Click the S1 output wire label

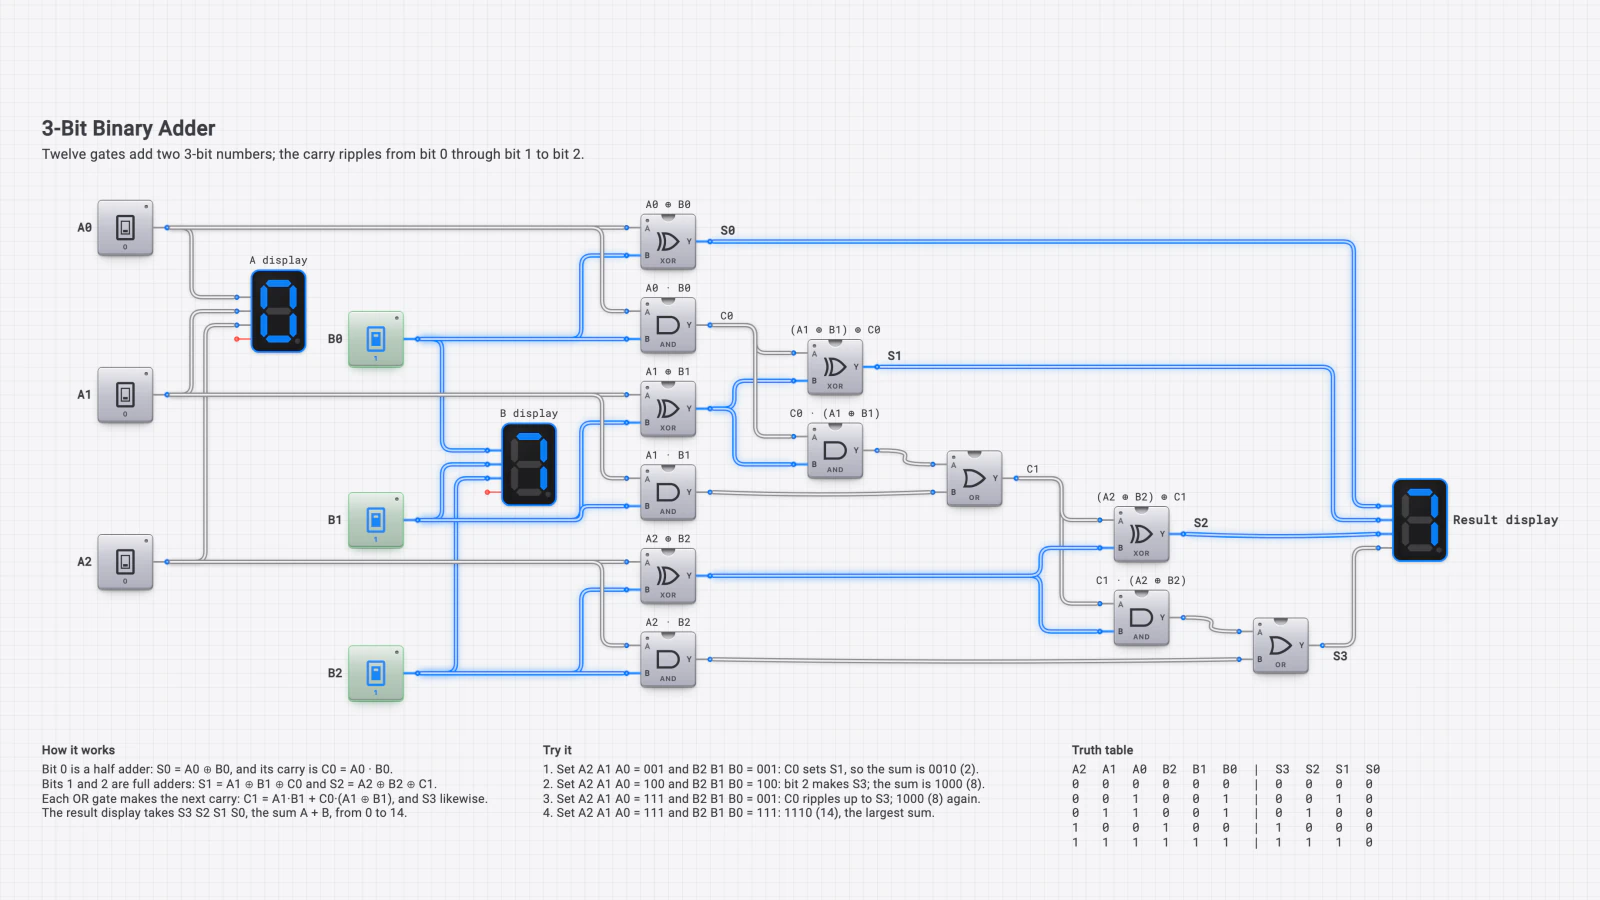pos(894,356)
